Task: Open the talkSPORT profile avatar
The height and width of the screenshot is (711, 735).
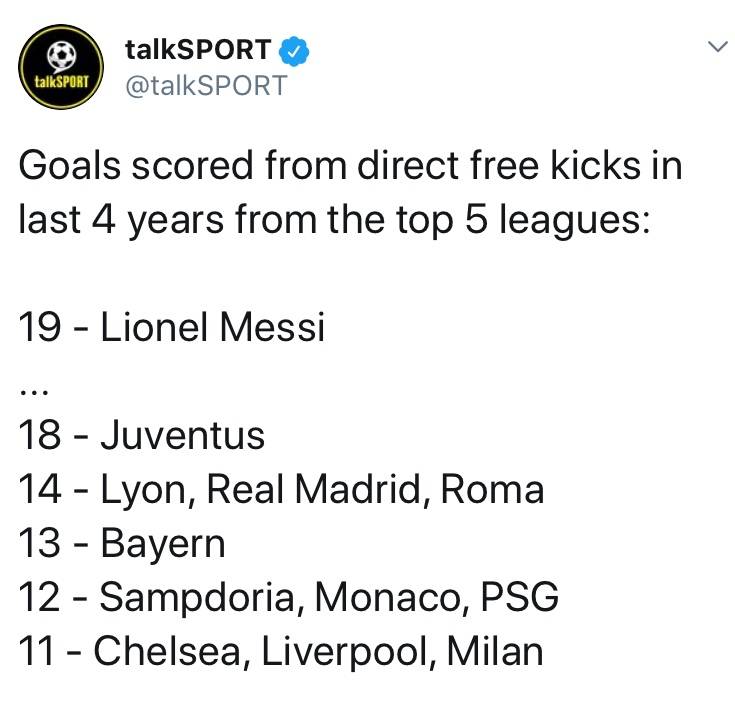Action: pyautogui.click(x=61, y=67)
